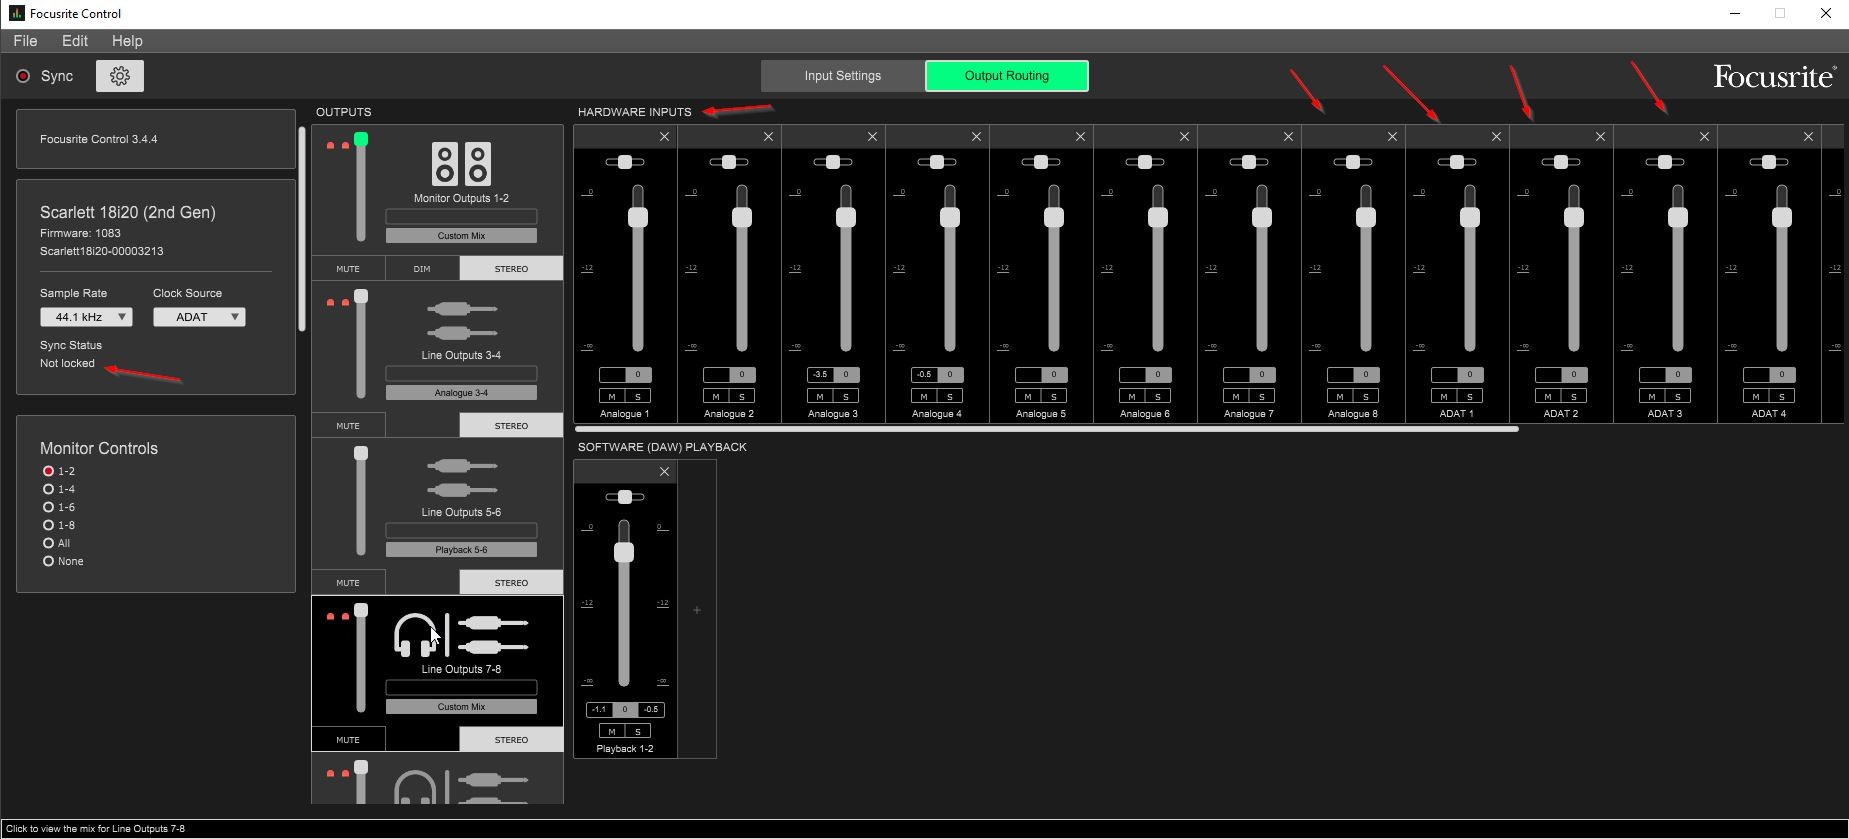Select the Line Outputs 5-6 jack icon
Screen dimensions: 1849x839
coord(461,477)
